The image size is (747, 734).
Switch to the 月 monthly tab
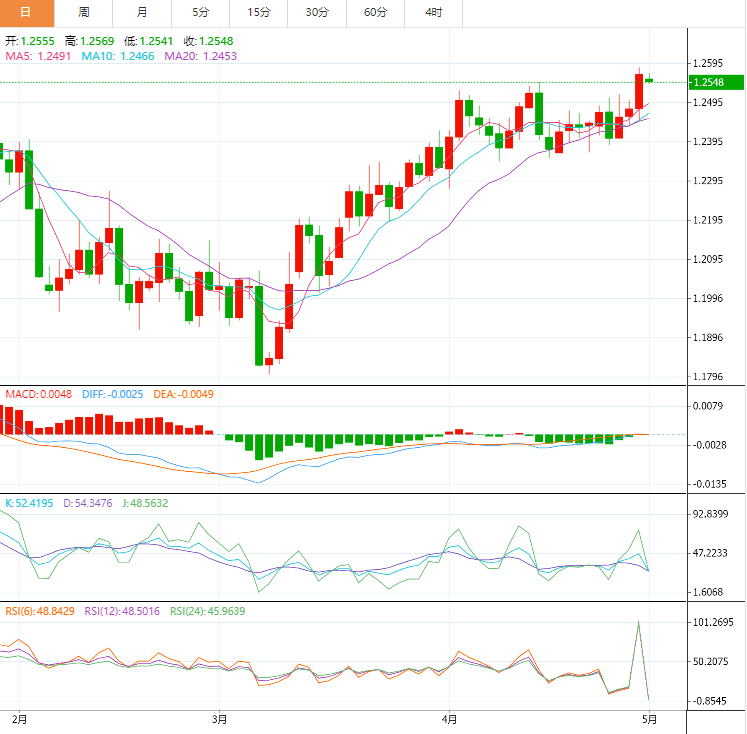coord(142,13)
